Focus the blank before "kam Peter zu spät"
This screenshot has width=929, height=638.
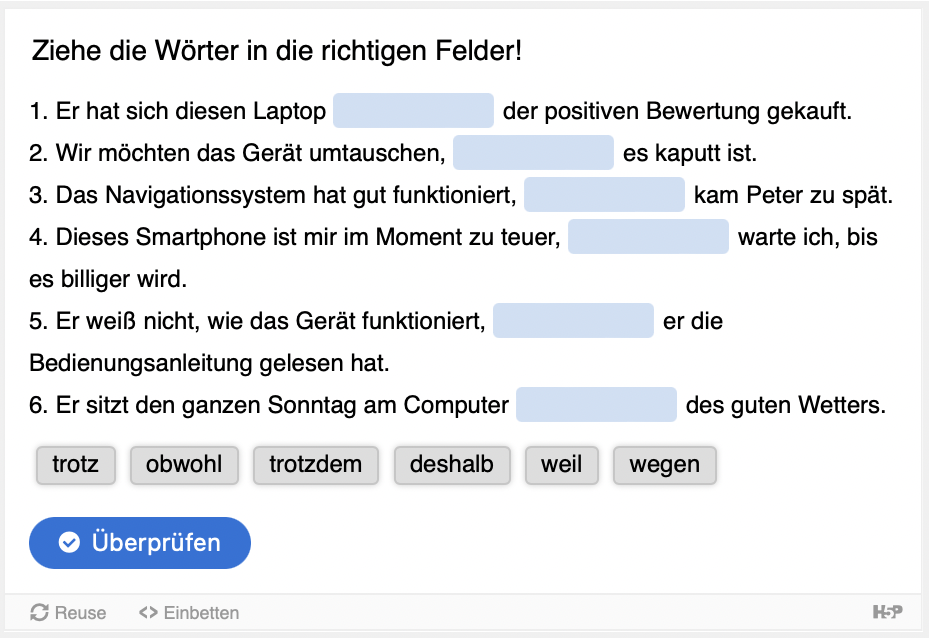pos(604,196)
